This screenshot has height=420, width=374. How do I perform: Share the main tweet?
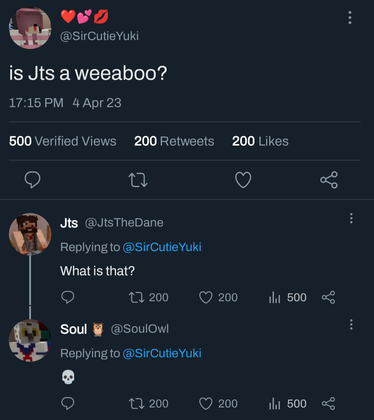329,180
